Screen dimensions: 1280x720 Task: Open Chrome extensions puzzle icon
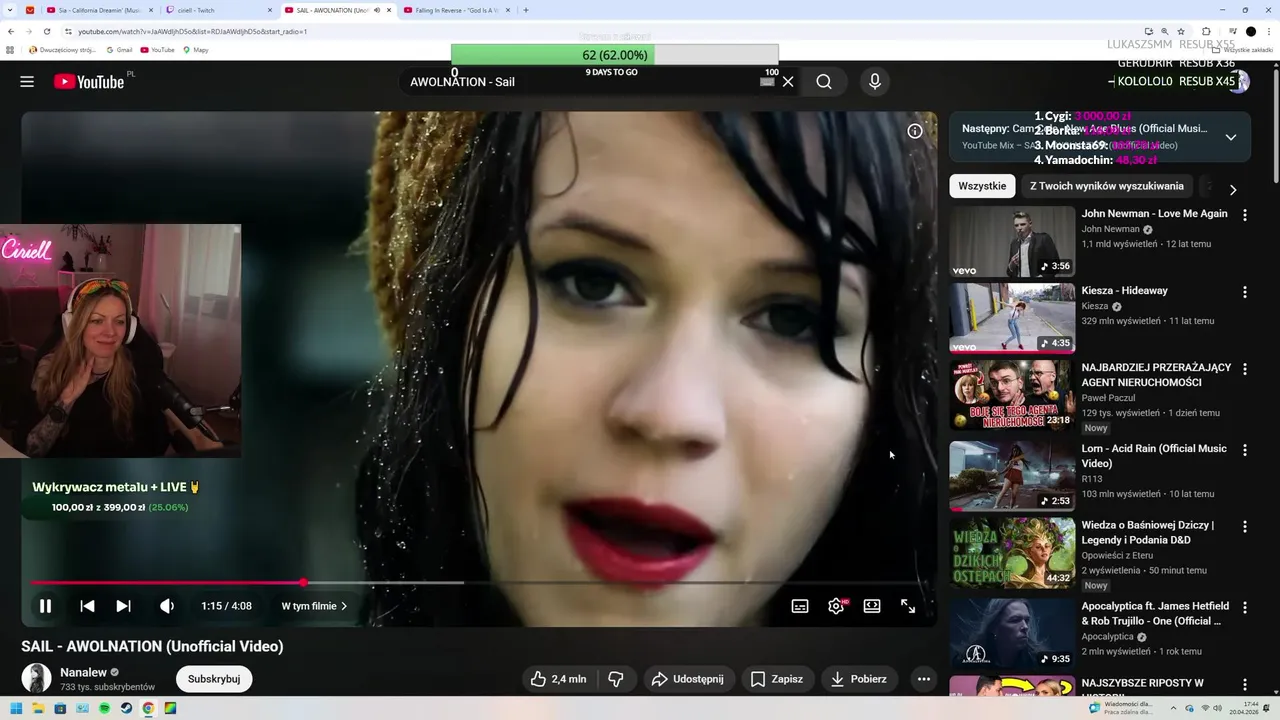click(1206, 31)
